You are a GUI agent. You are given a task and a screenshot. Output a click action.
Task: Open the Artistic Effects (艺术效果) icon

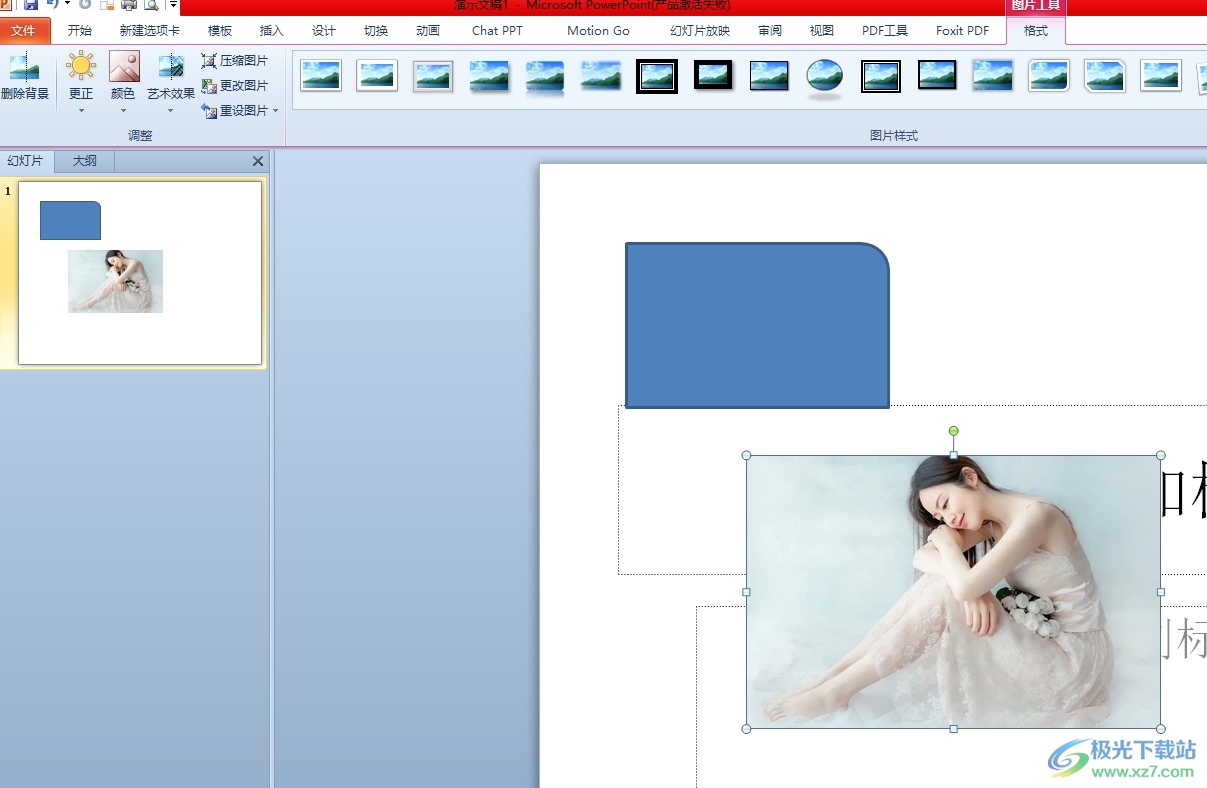point(171,67)
